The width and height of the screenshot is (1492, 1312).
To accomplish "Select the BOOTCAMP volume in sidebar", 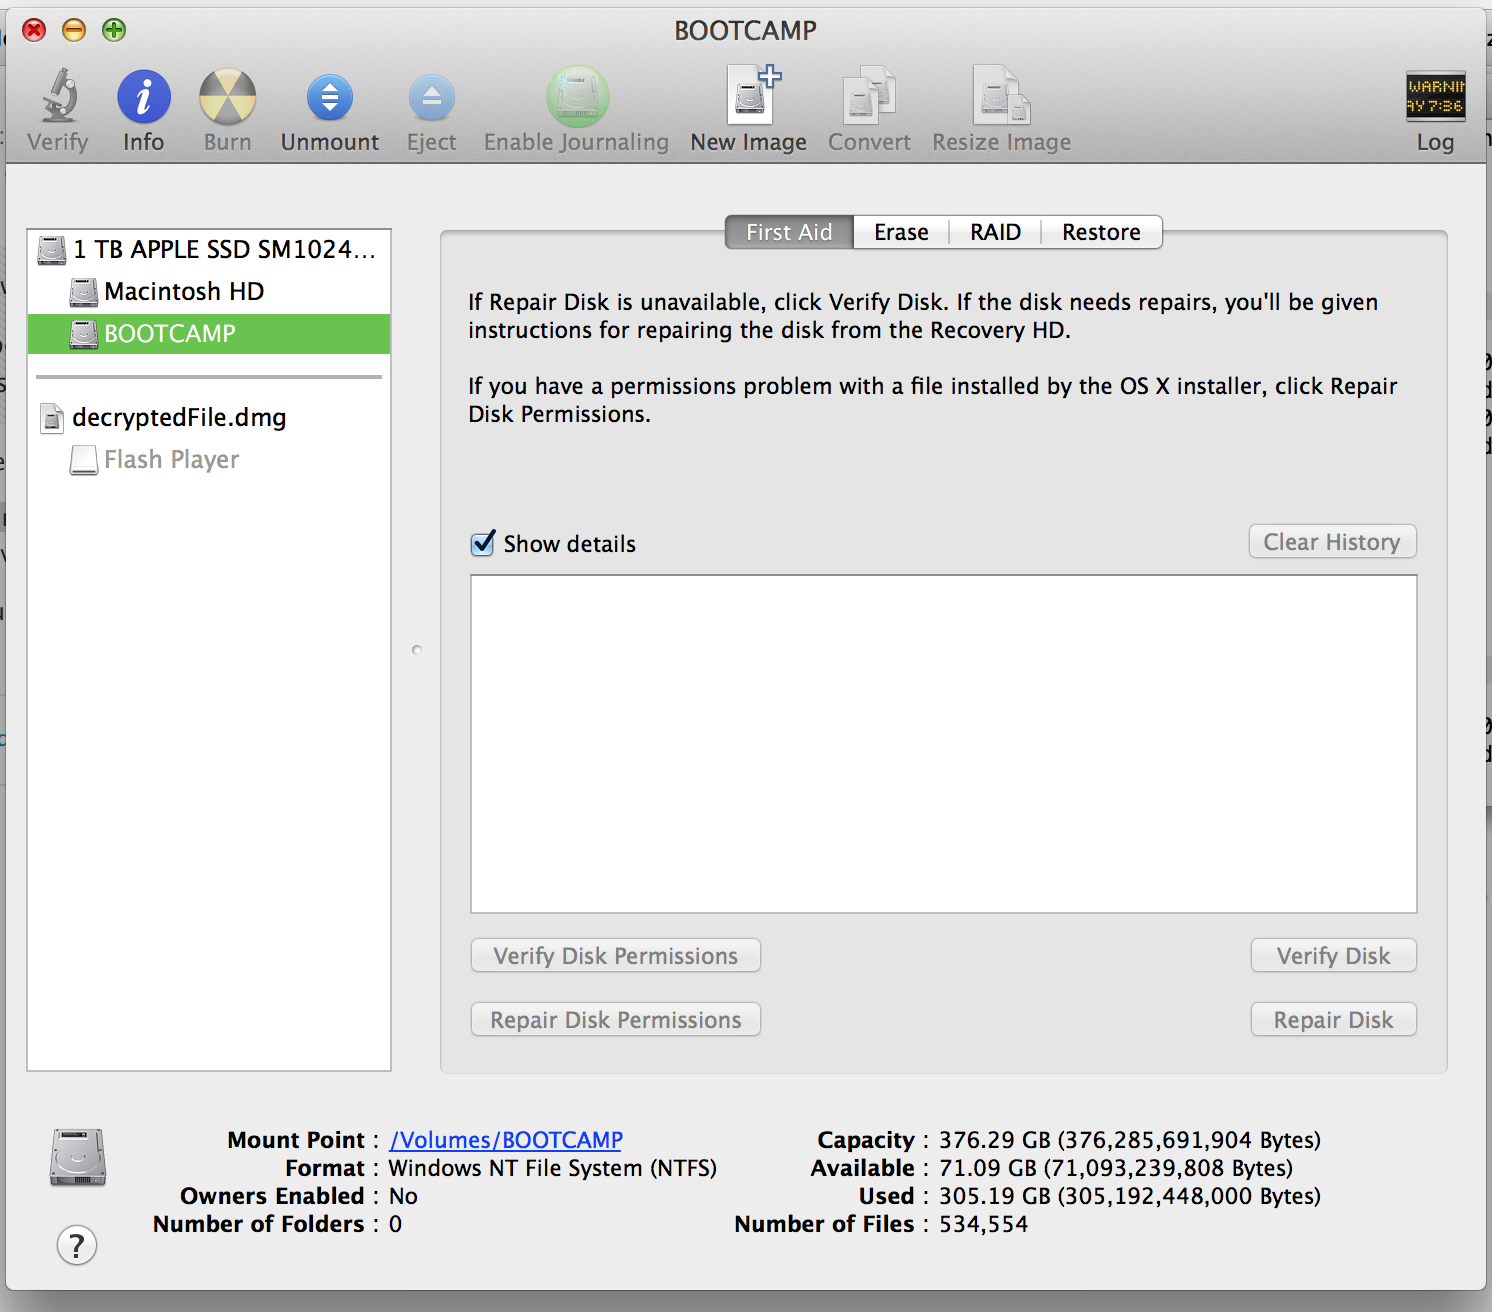I will pos(209,333).
